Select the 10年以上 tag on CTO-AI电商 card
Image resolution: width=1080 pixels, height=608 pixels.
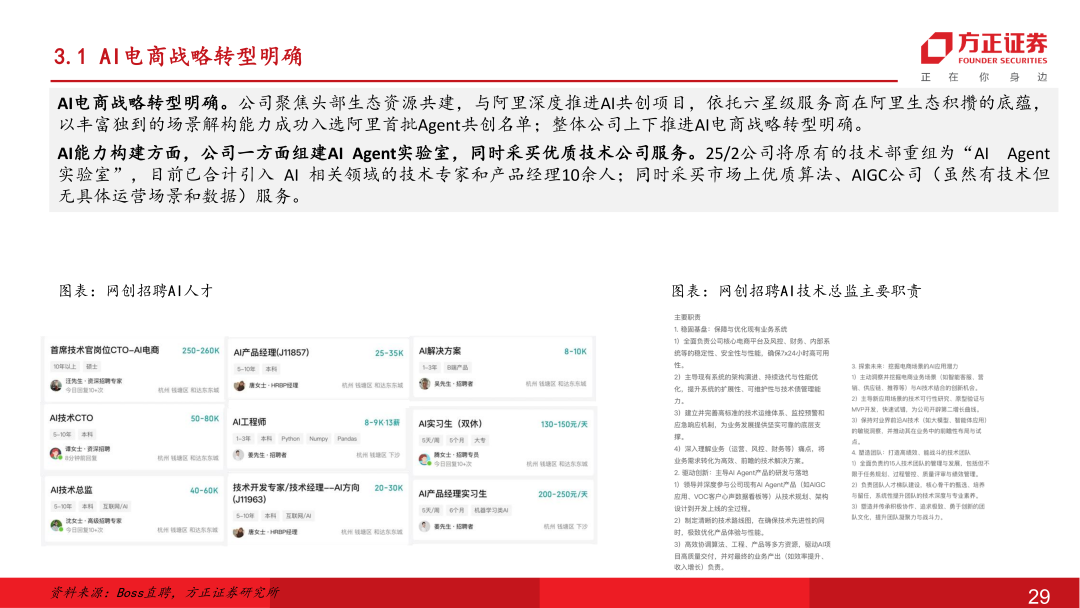(65, 367)
